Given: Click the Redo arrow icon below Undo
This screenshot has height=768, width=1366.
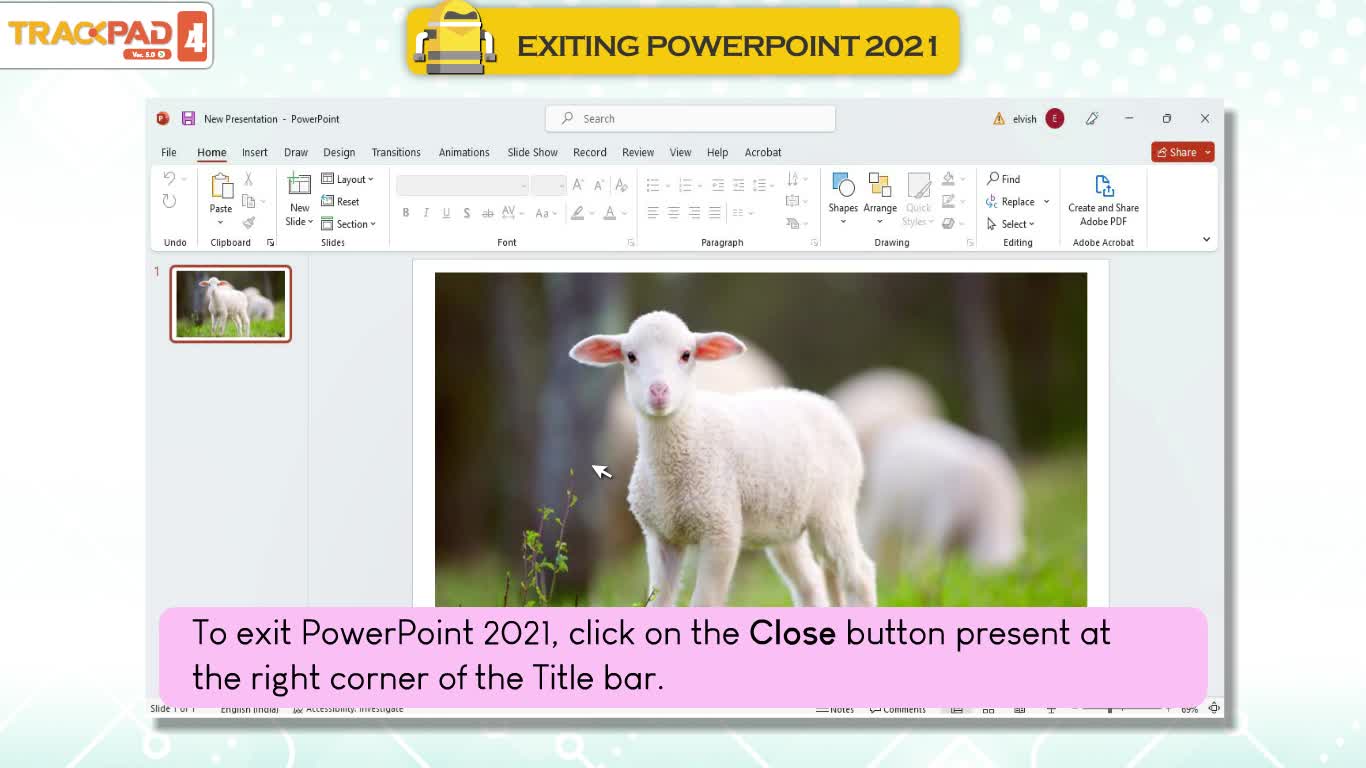Looking at the screenshot, I should (169, 201).
